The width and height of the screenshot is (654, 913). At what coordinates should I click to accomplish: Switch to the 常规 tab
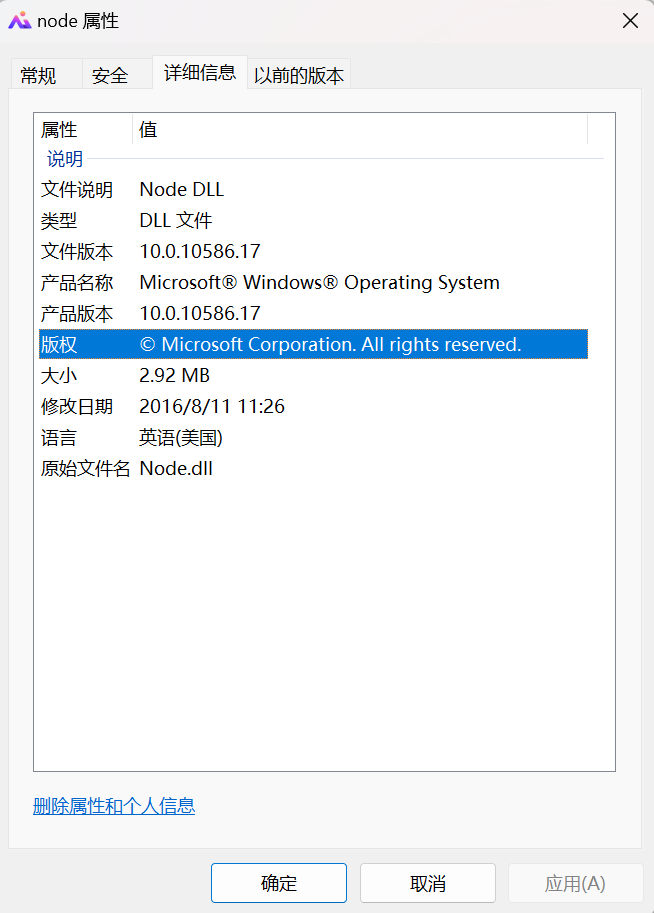point(44,74)
